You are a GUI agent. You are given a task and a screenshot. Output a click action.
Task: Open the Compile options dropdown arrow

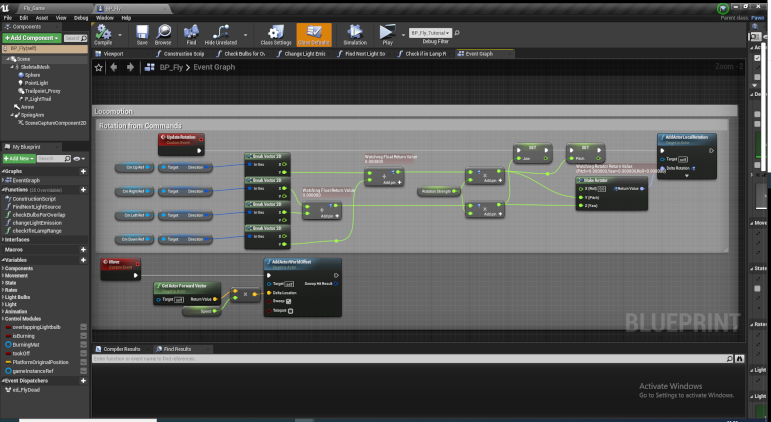(x=120, y=34)
